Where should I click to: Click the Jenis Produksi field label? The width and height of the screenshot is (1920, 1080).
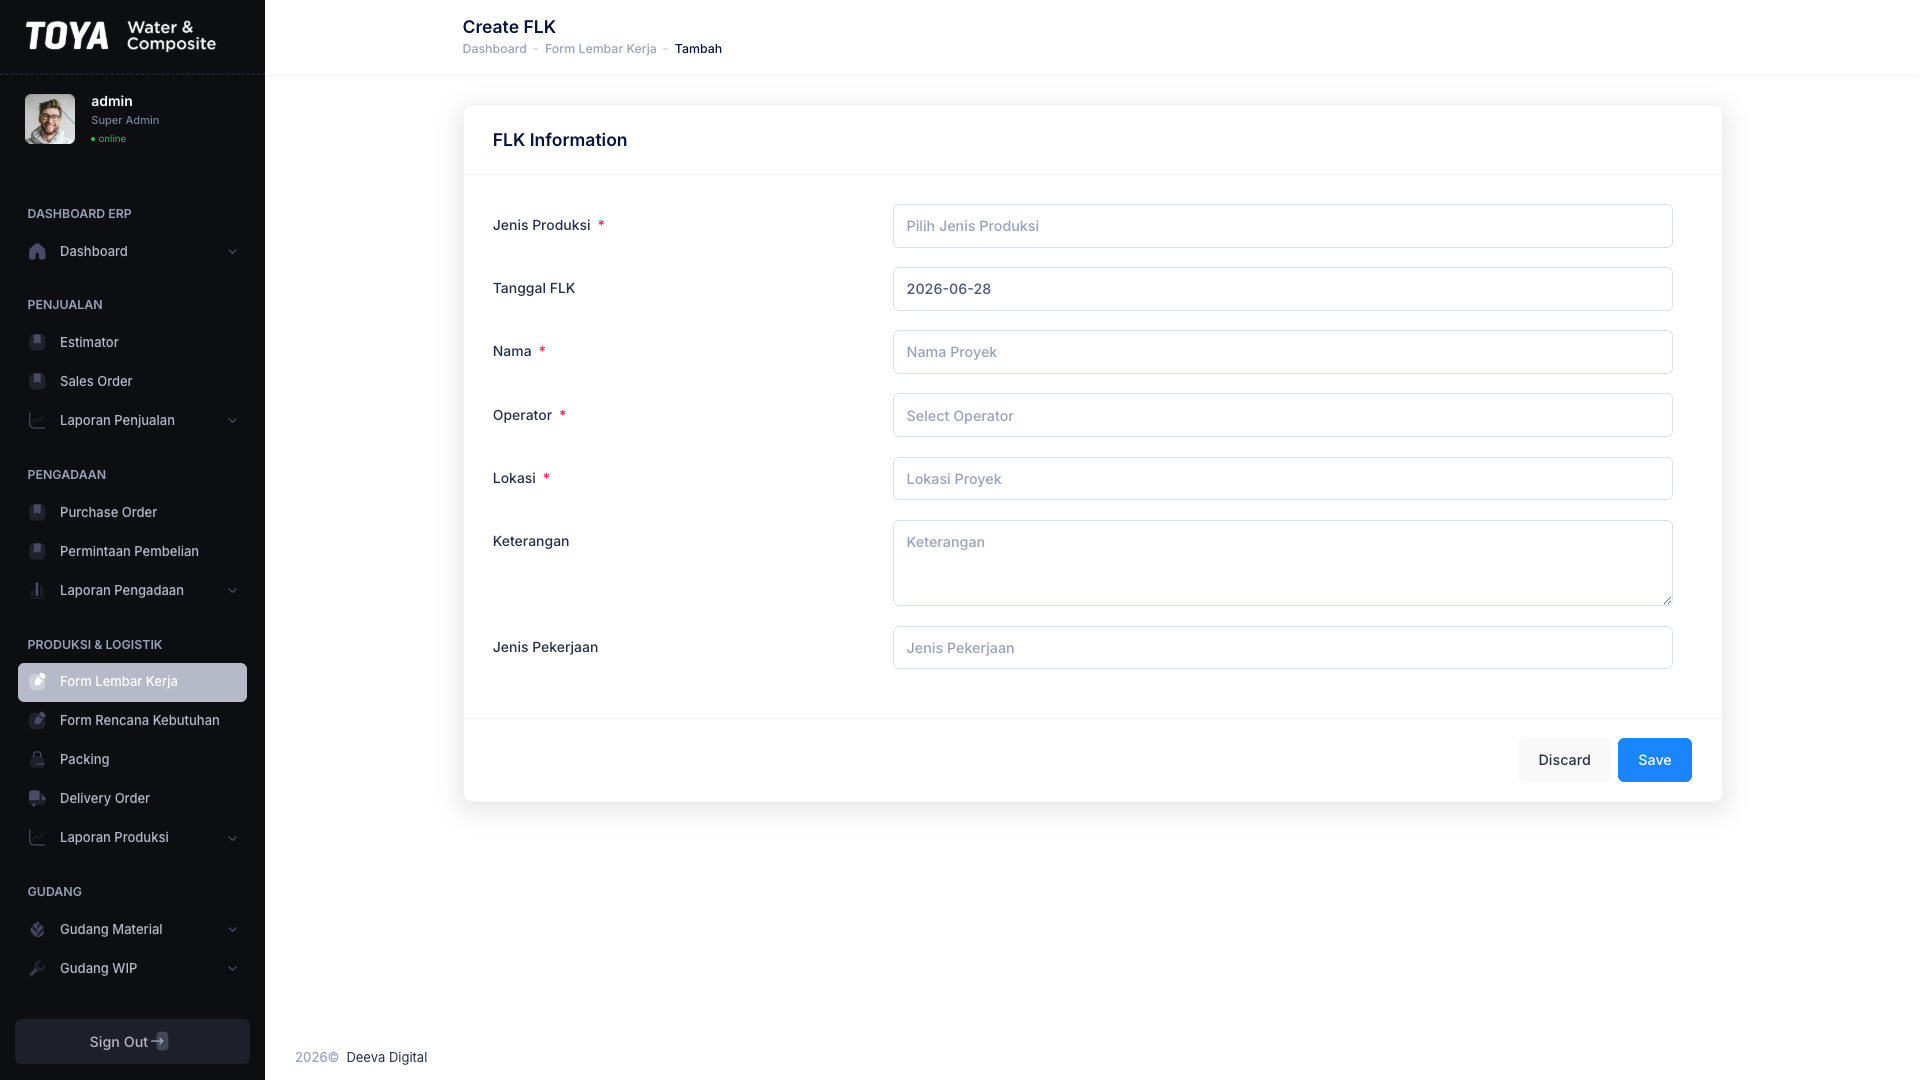click(541, 225)
